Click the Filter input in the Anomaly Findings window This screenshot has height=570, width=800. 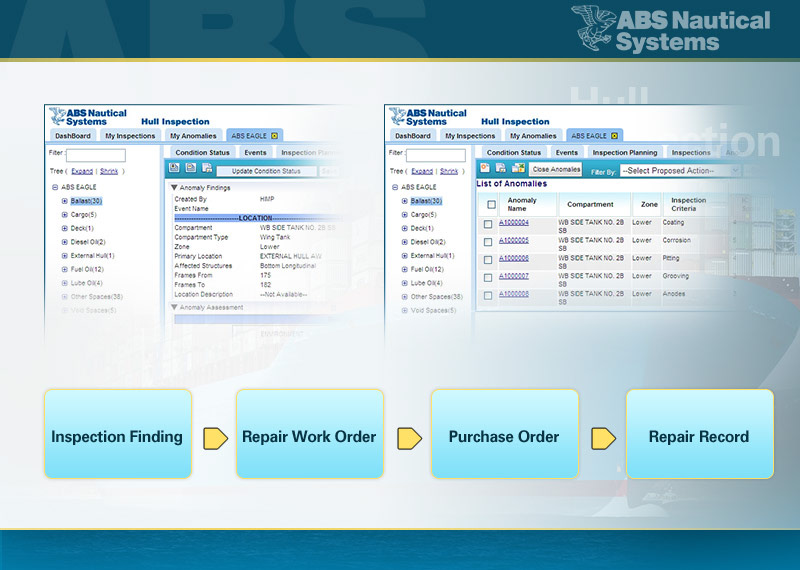(96, 155)
